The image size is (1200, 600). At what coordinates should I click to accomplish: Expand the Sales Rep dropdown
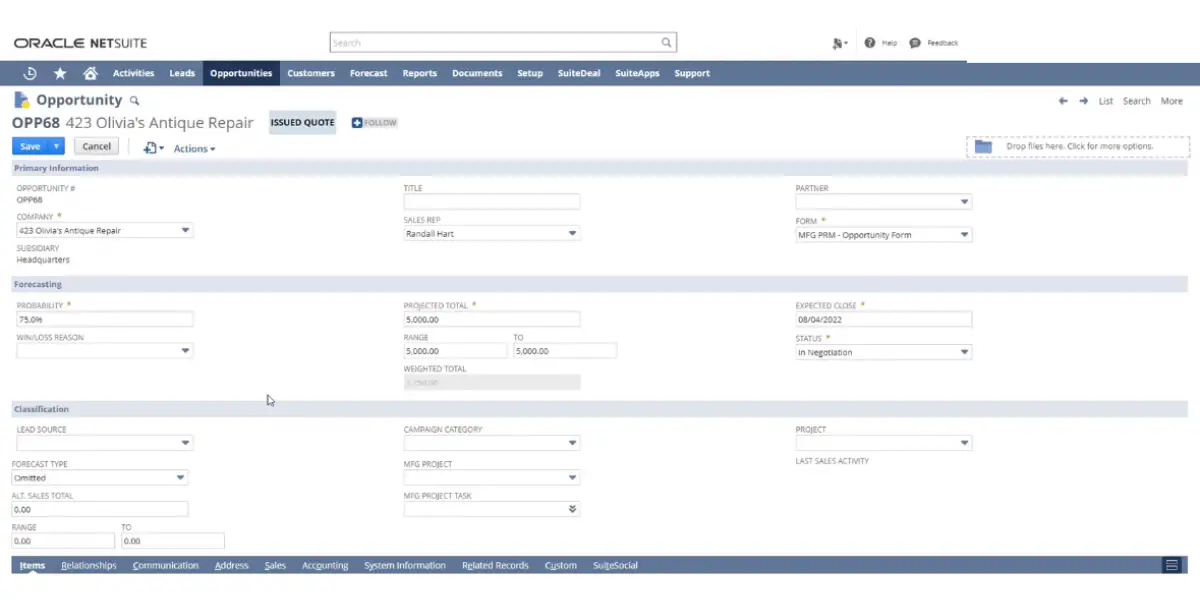coord(572,234)
